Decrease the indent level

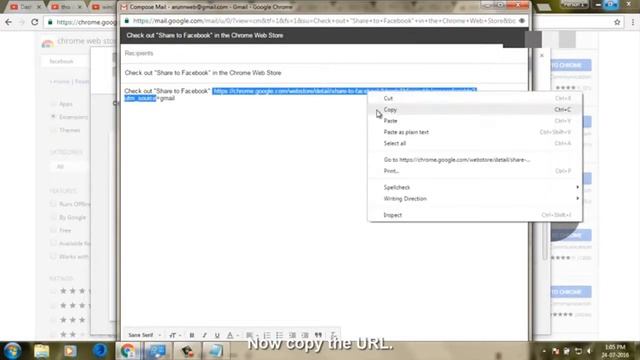pyautogui.click(x=292, y=335)
